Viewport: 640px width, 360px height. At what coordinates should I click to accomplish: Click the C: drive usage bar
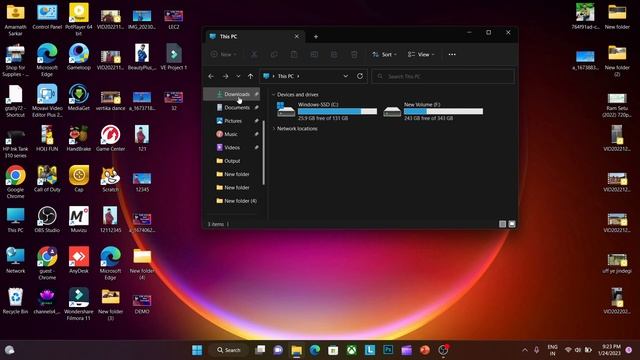(338, 111)
